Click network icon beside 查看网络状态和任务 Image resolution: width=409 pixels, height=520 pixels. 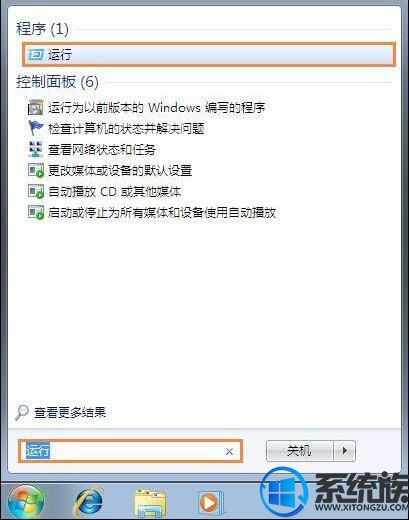(35, 149)
